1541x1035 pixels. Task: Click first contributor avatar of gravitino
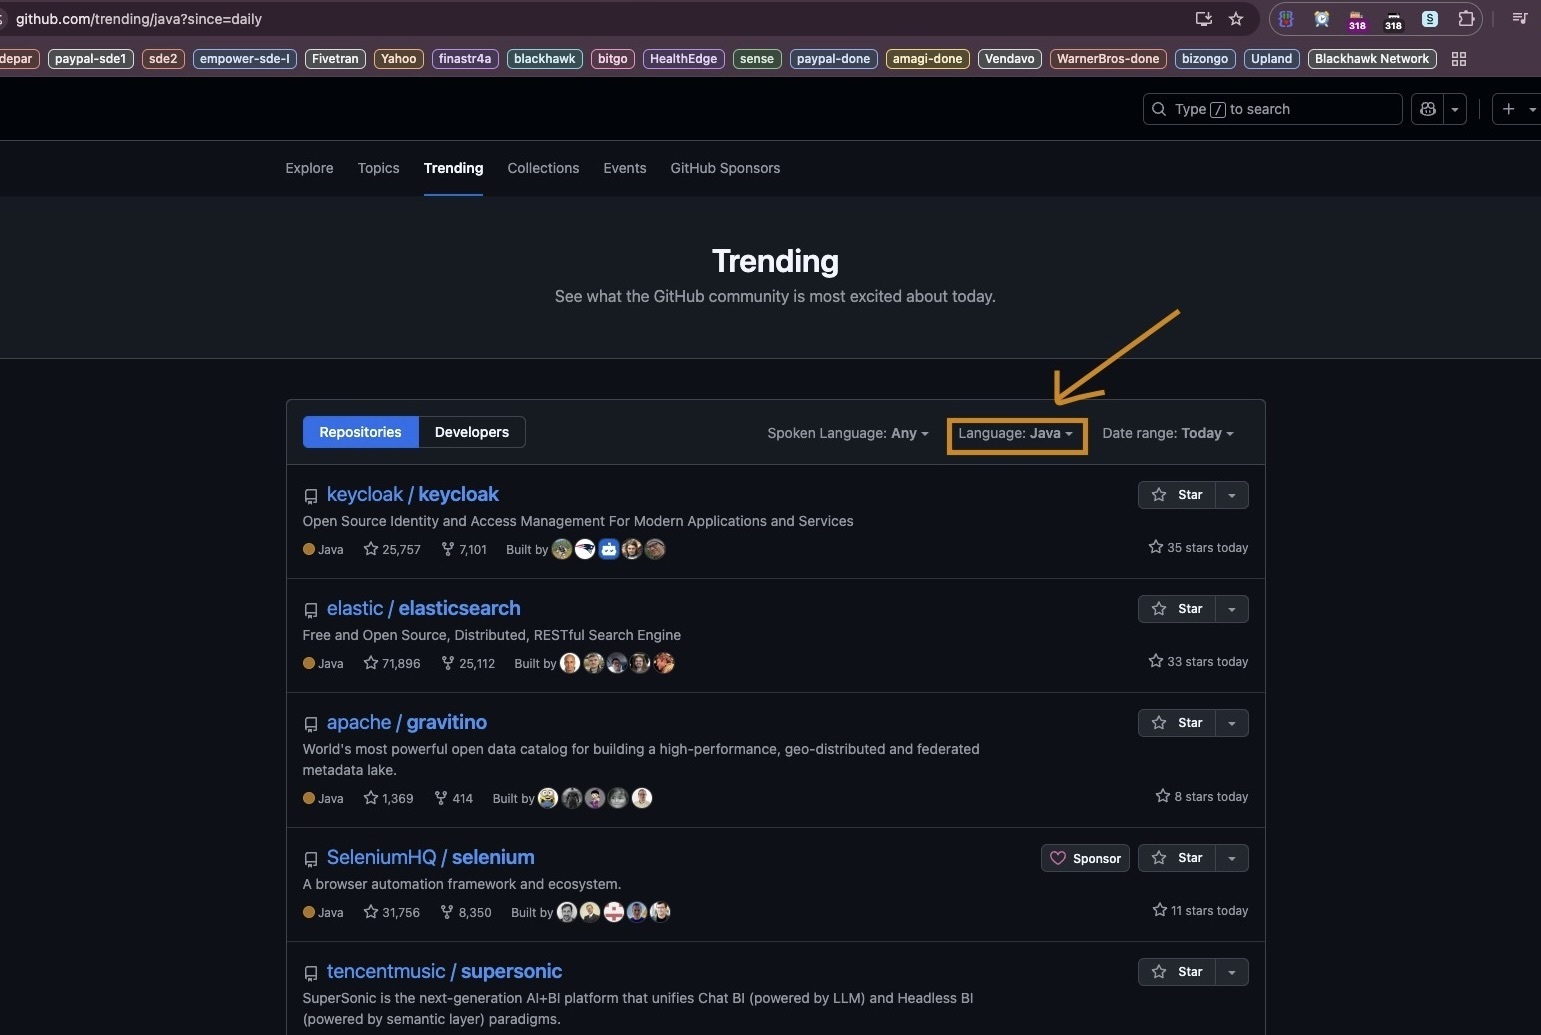[x=548, y=798]
